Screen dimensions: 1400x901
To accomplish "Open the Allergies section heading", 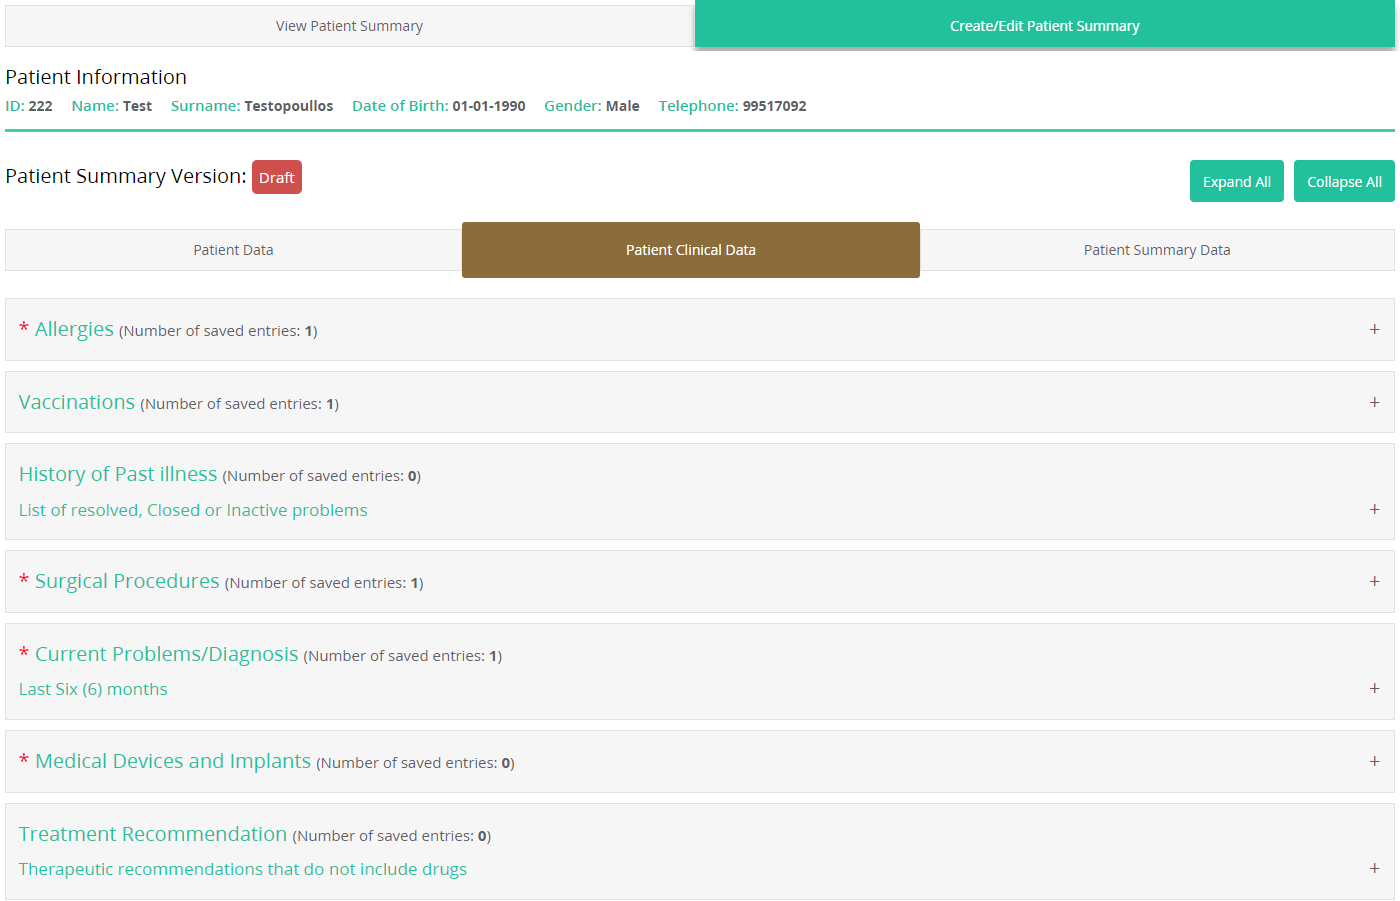I will [74, 329].
